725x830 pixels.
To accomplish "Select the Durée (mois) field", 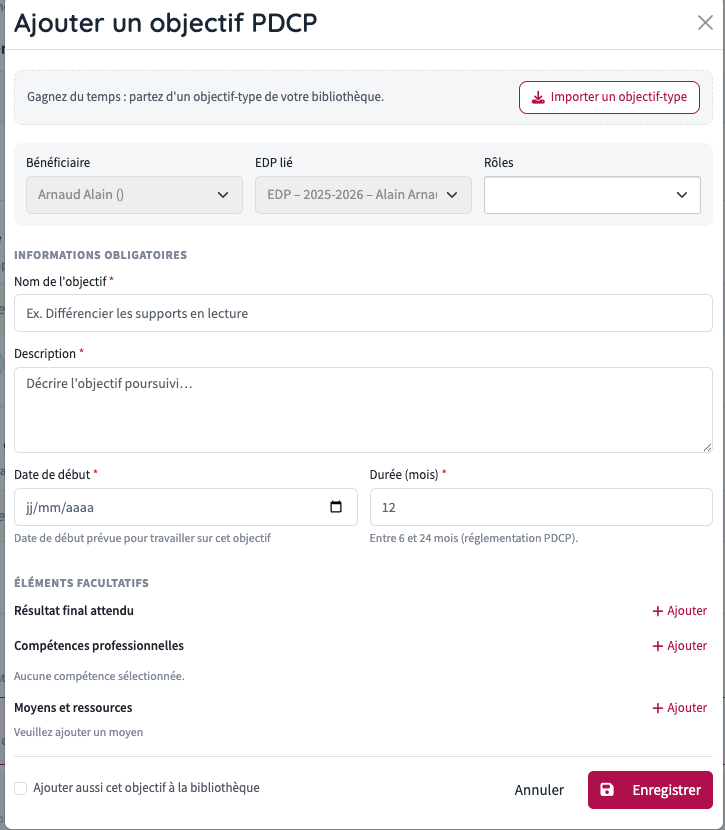I will (x=541, y=507).
